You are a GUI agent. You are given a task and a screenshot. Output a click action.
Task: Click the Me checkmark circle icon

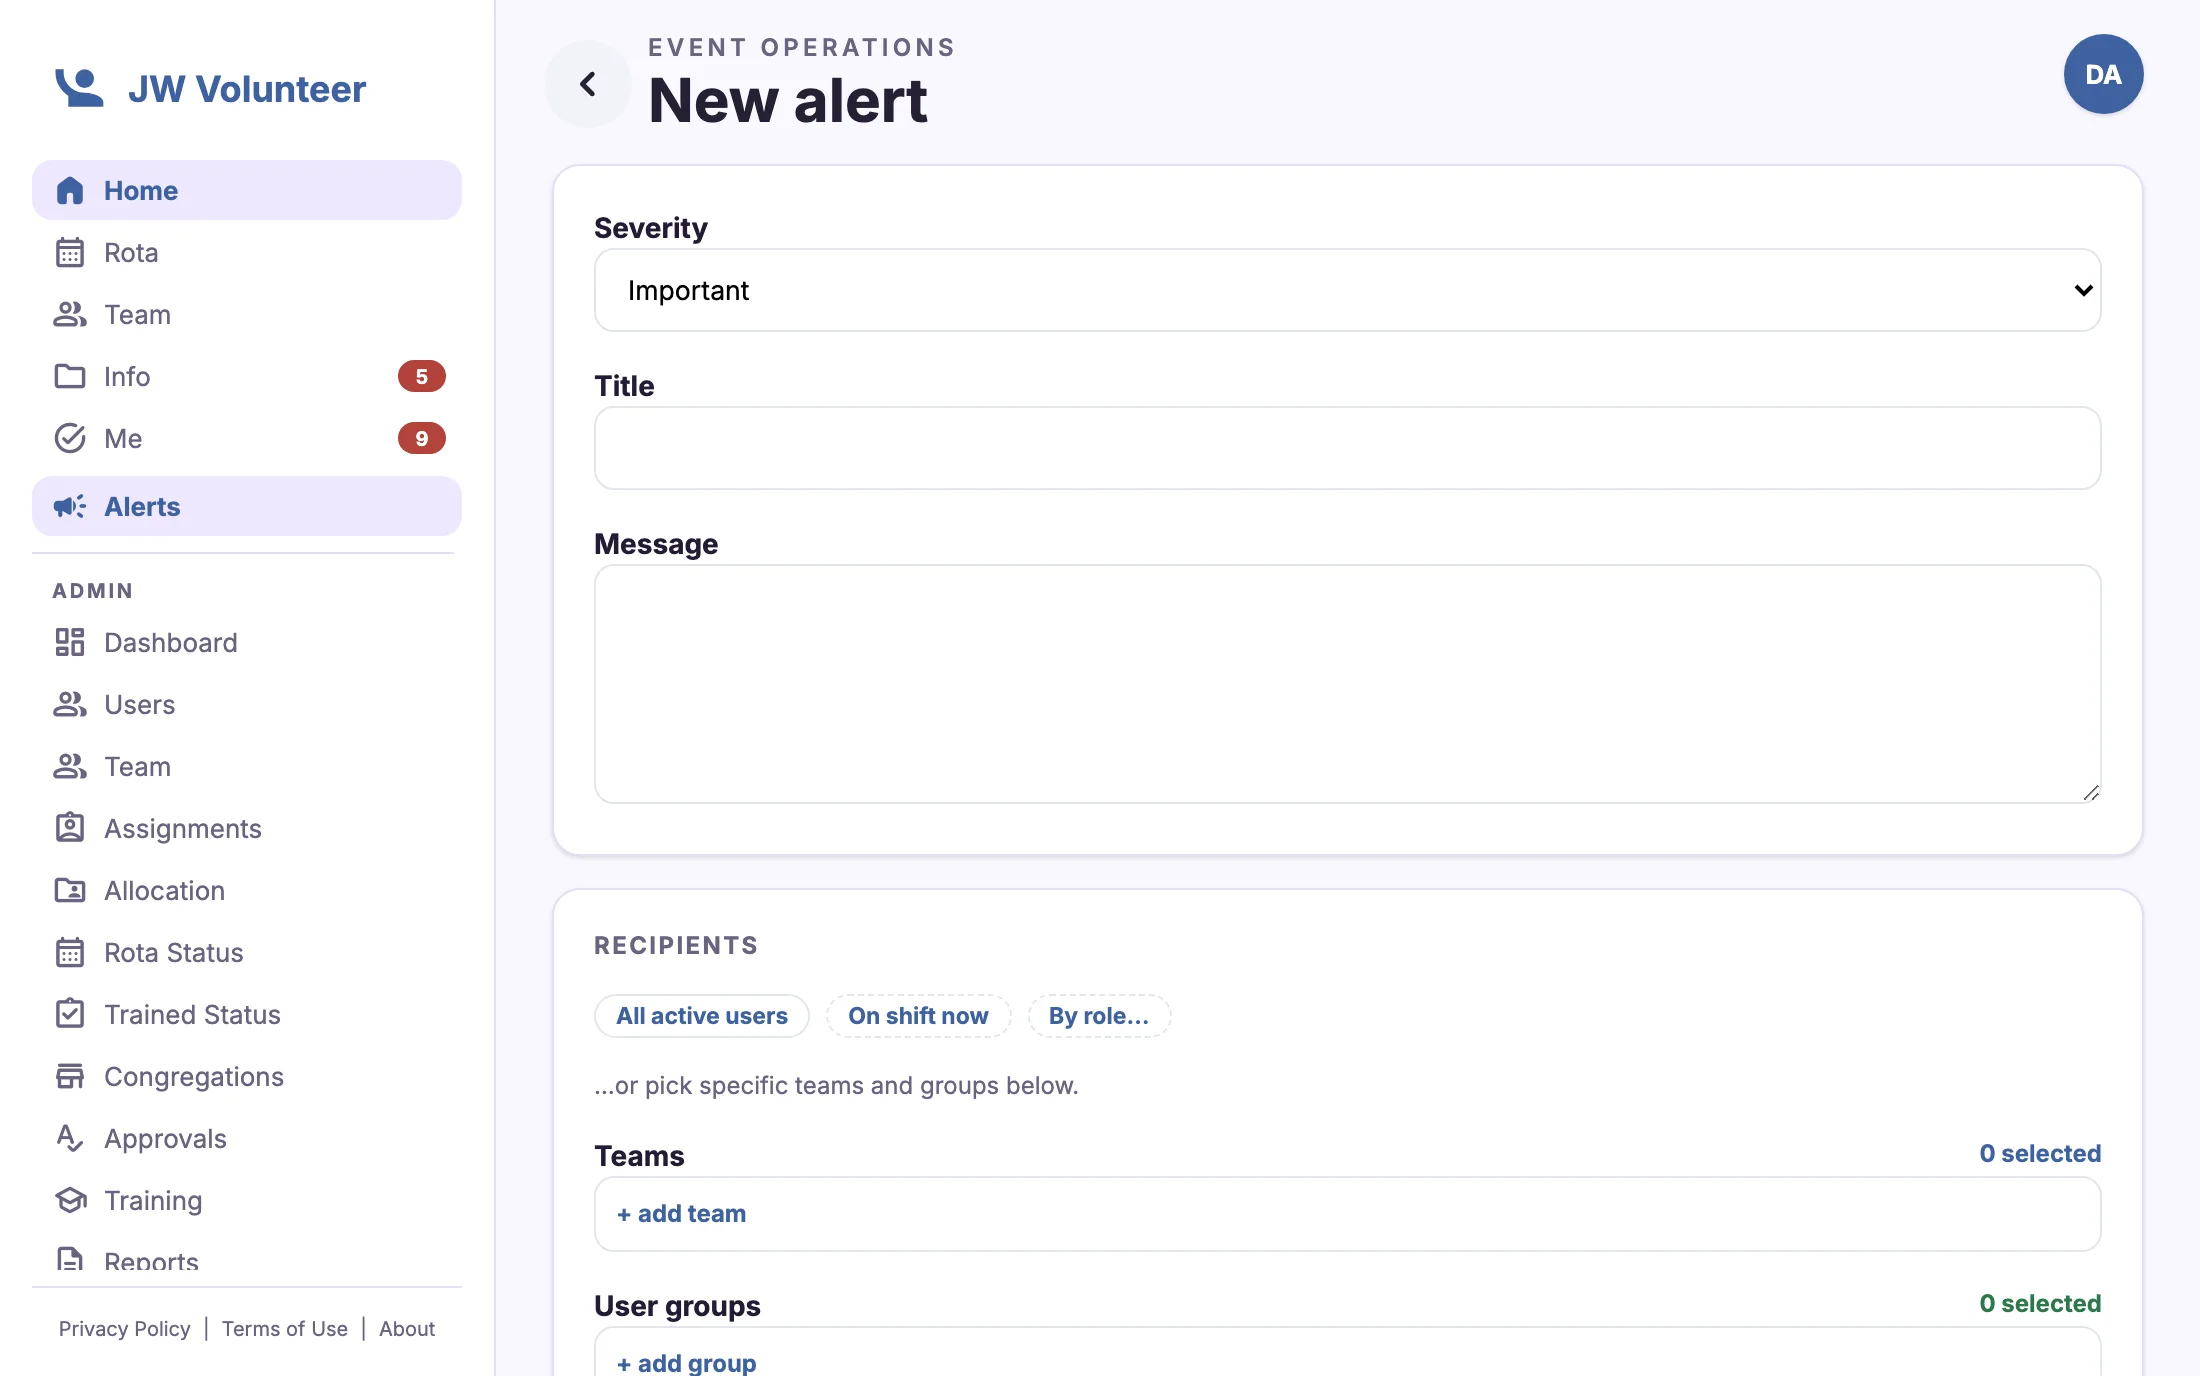pos(70,438)
